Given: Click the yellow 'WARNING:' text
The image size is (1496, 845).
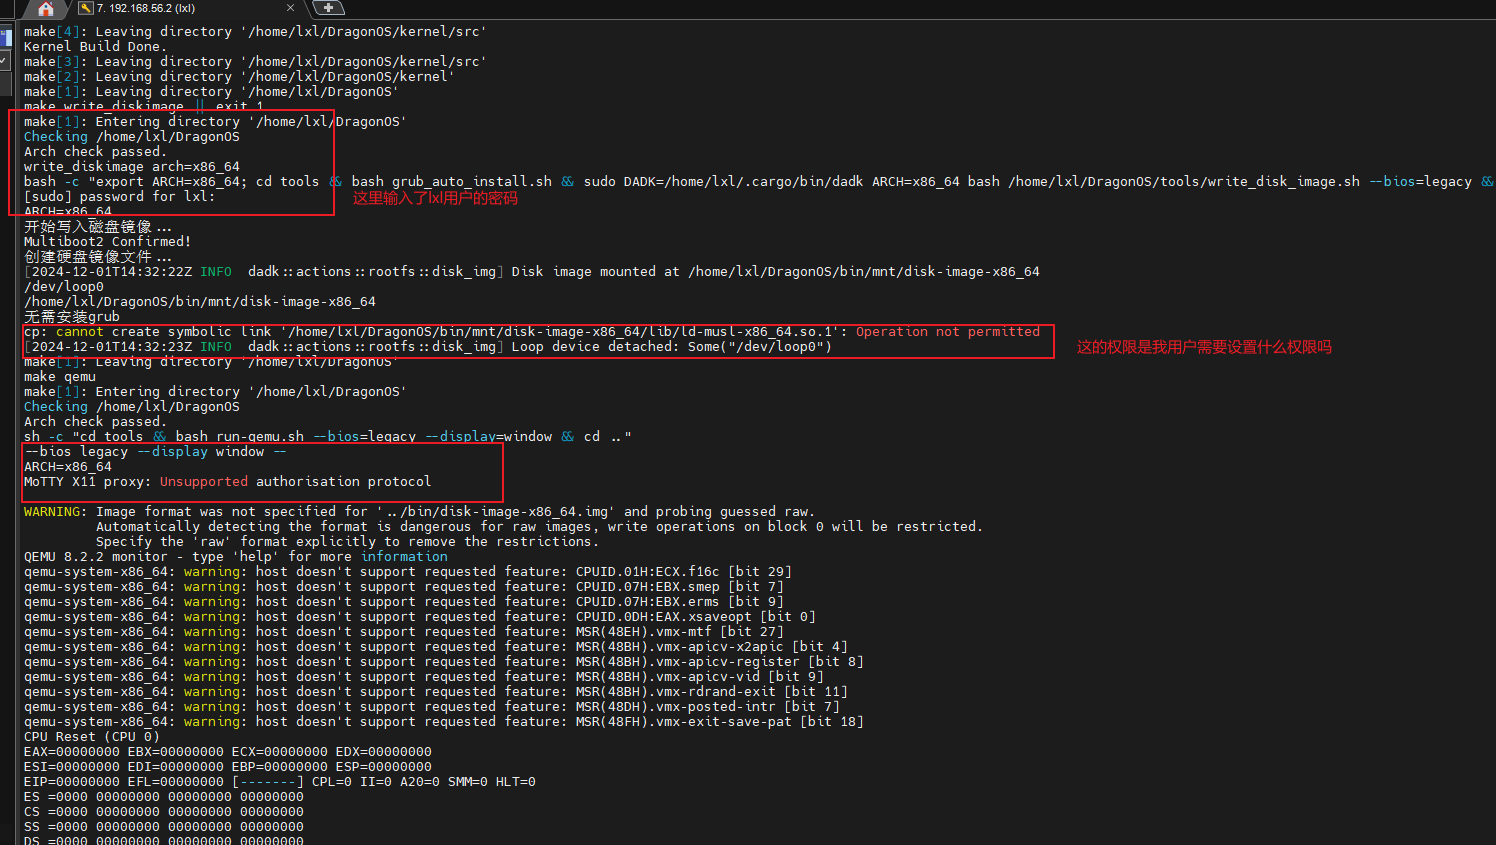Looking at the screenshot, I should click(x=55, y=511).
